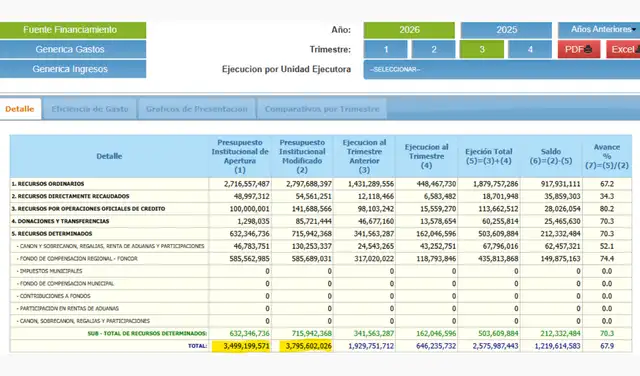Click Donaciones value 85,721,444
The image size is (640, 376).
pyautogui.click(x=313, y=221)
